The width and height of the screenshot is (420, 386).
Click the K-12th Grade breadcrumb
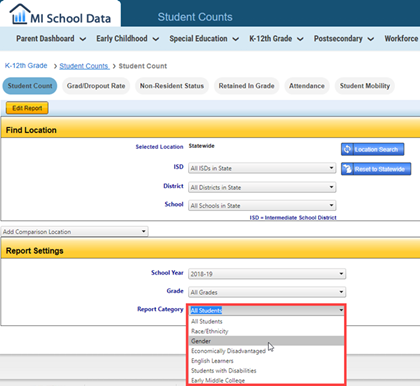[x=26, y=66]
